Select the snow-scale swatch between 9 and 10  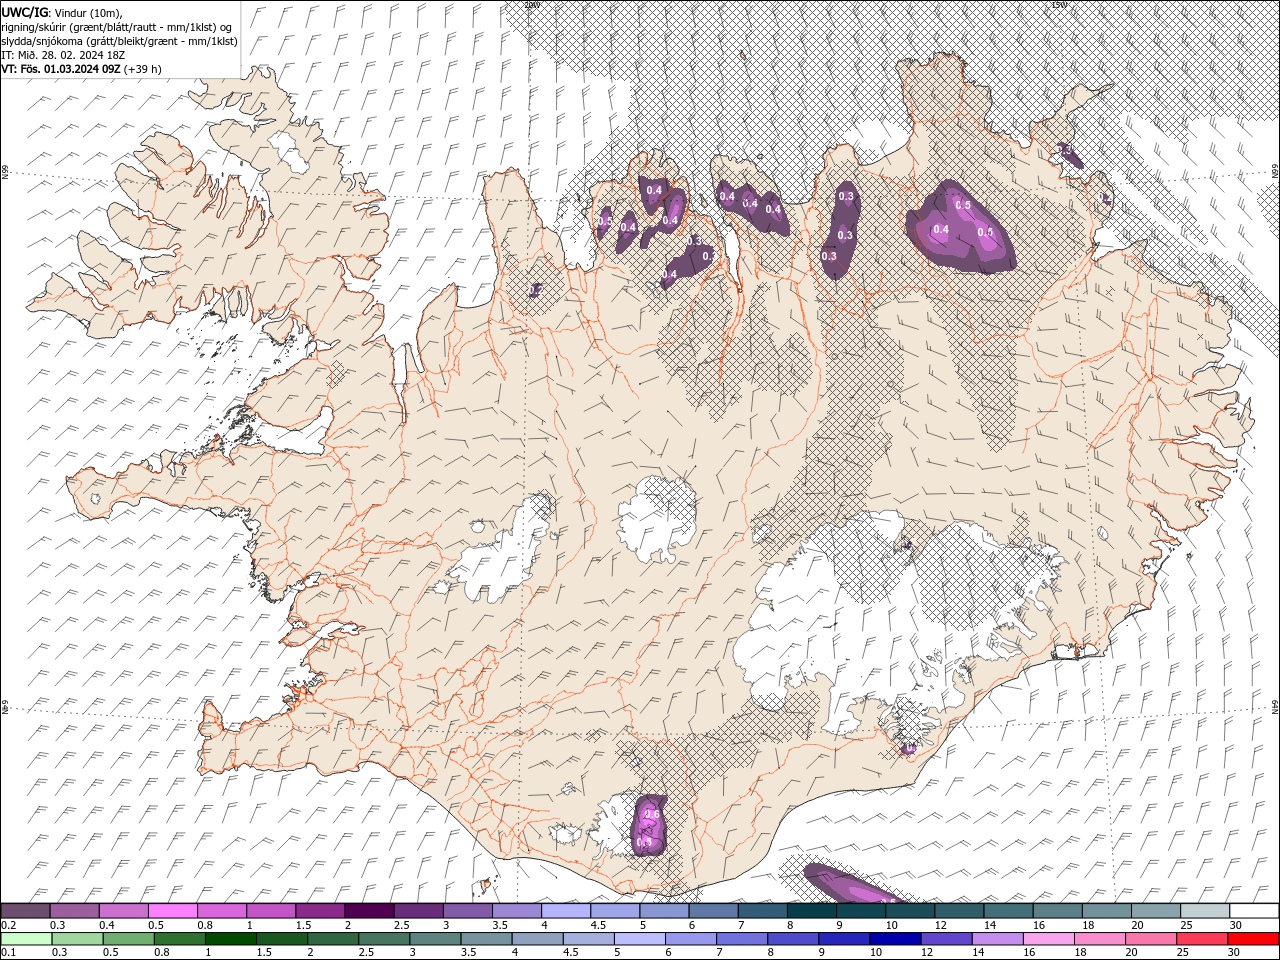click(x=861, y=911)
